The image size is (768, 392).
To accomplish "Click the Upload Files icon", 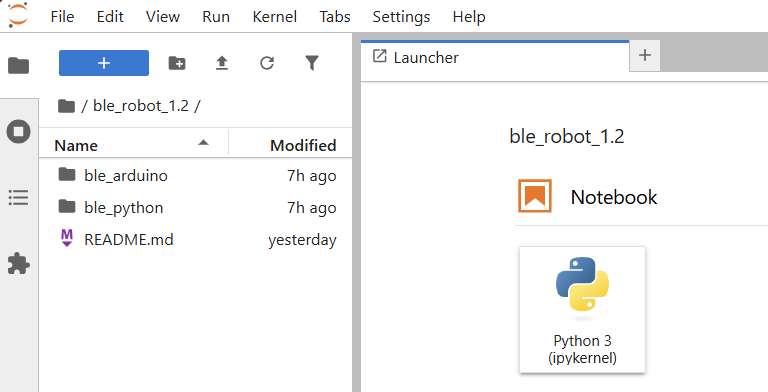I will click(x=222, y=63).
